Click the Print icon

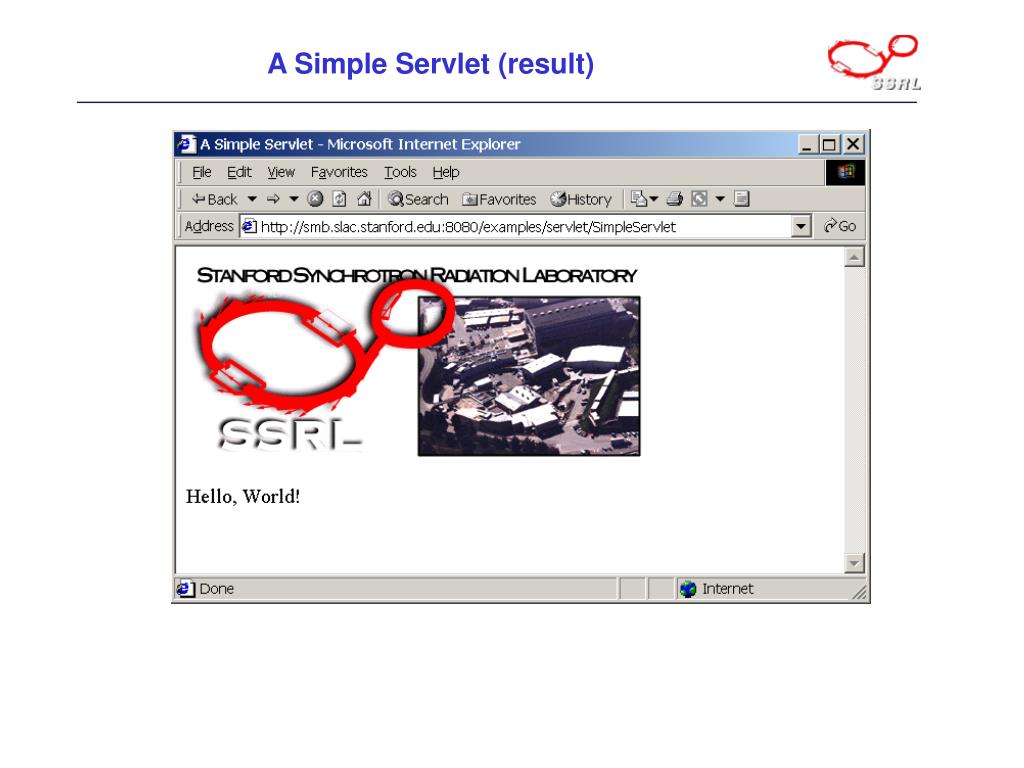(x=675, y=199)
